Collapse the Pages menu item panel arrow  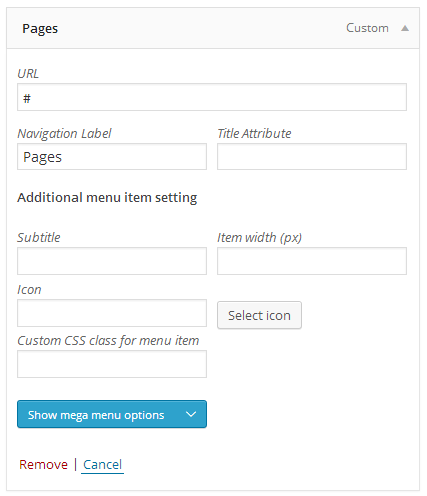[x=405, y=28]
